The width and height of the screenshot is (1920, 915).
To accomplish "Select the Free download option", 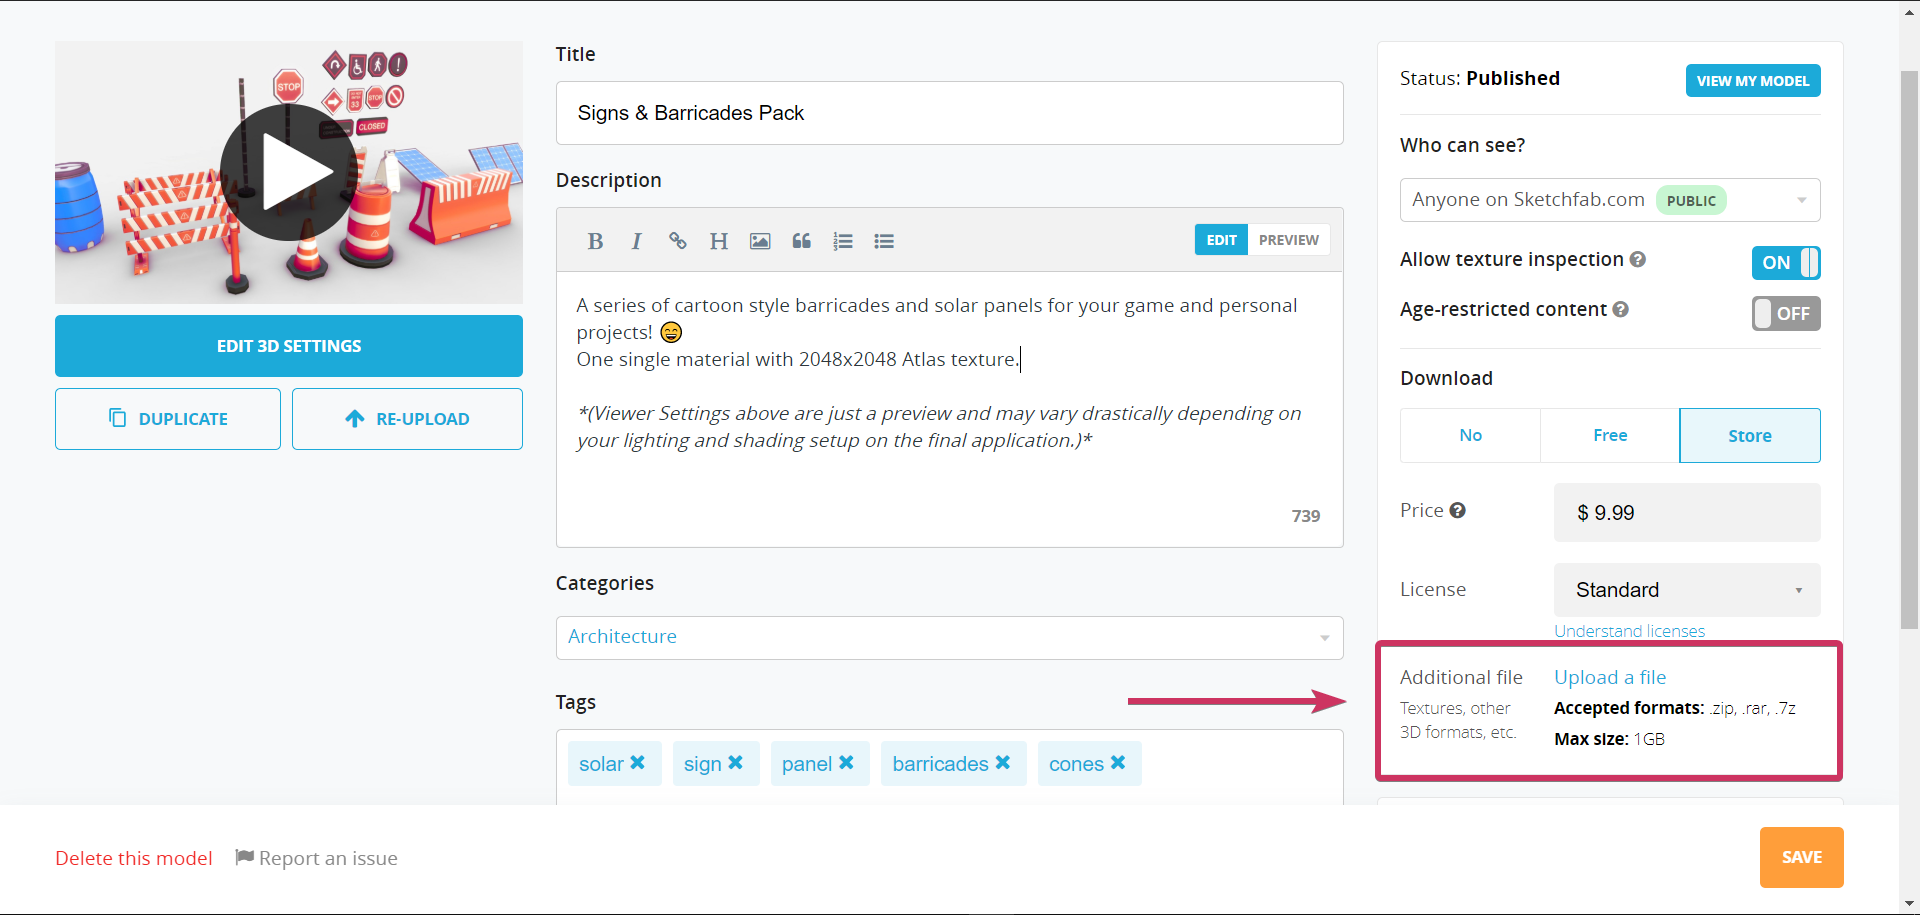I will point(1609,435).
